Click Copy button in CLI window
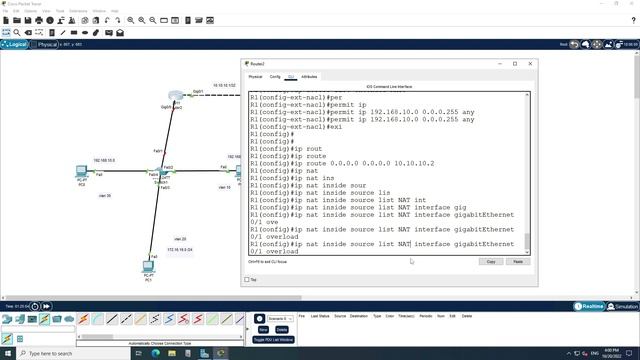This screenshot has height=360, width=640. (x=491, y=262)
